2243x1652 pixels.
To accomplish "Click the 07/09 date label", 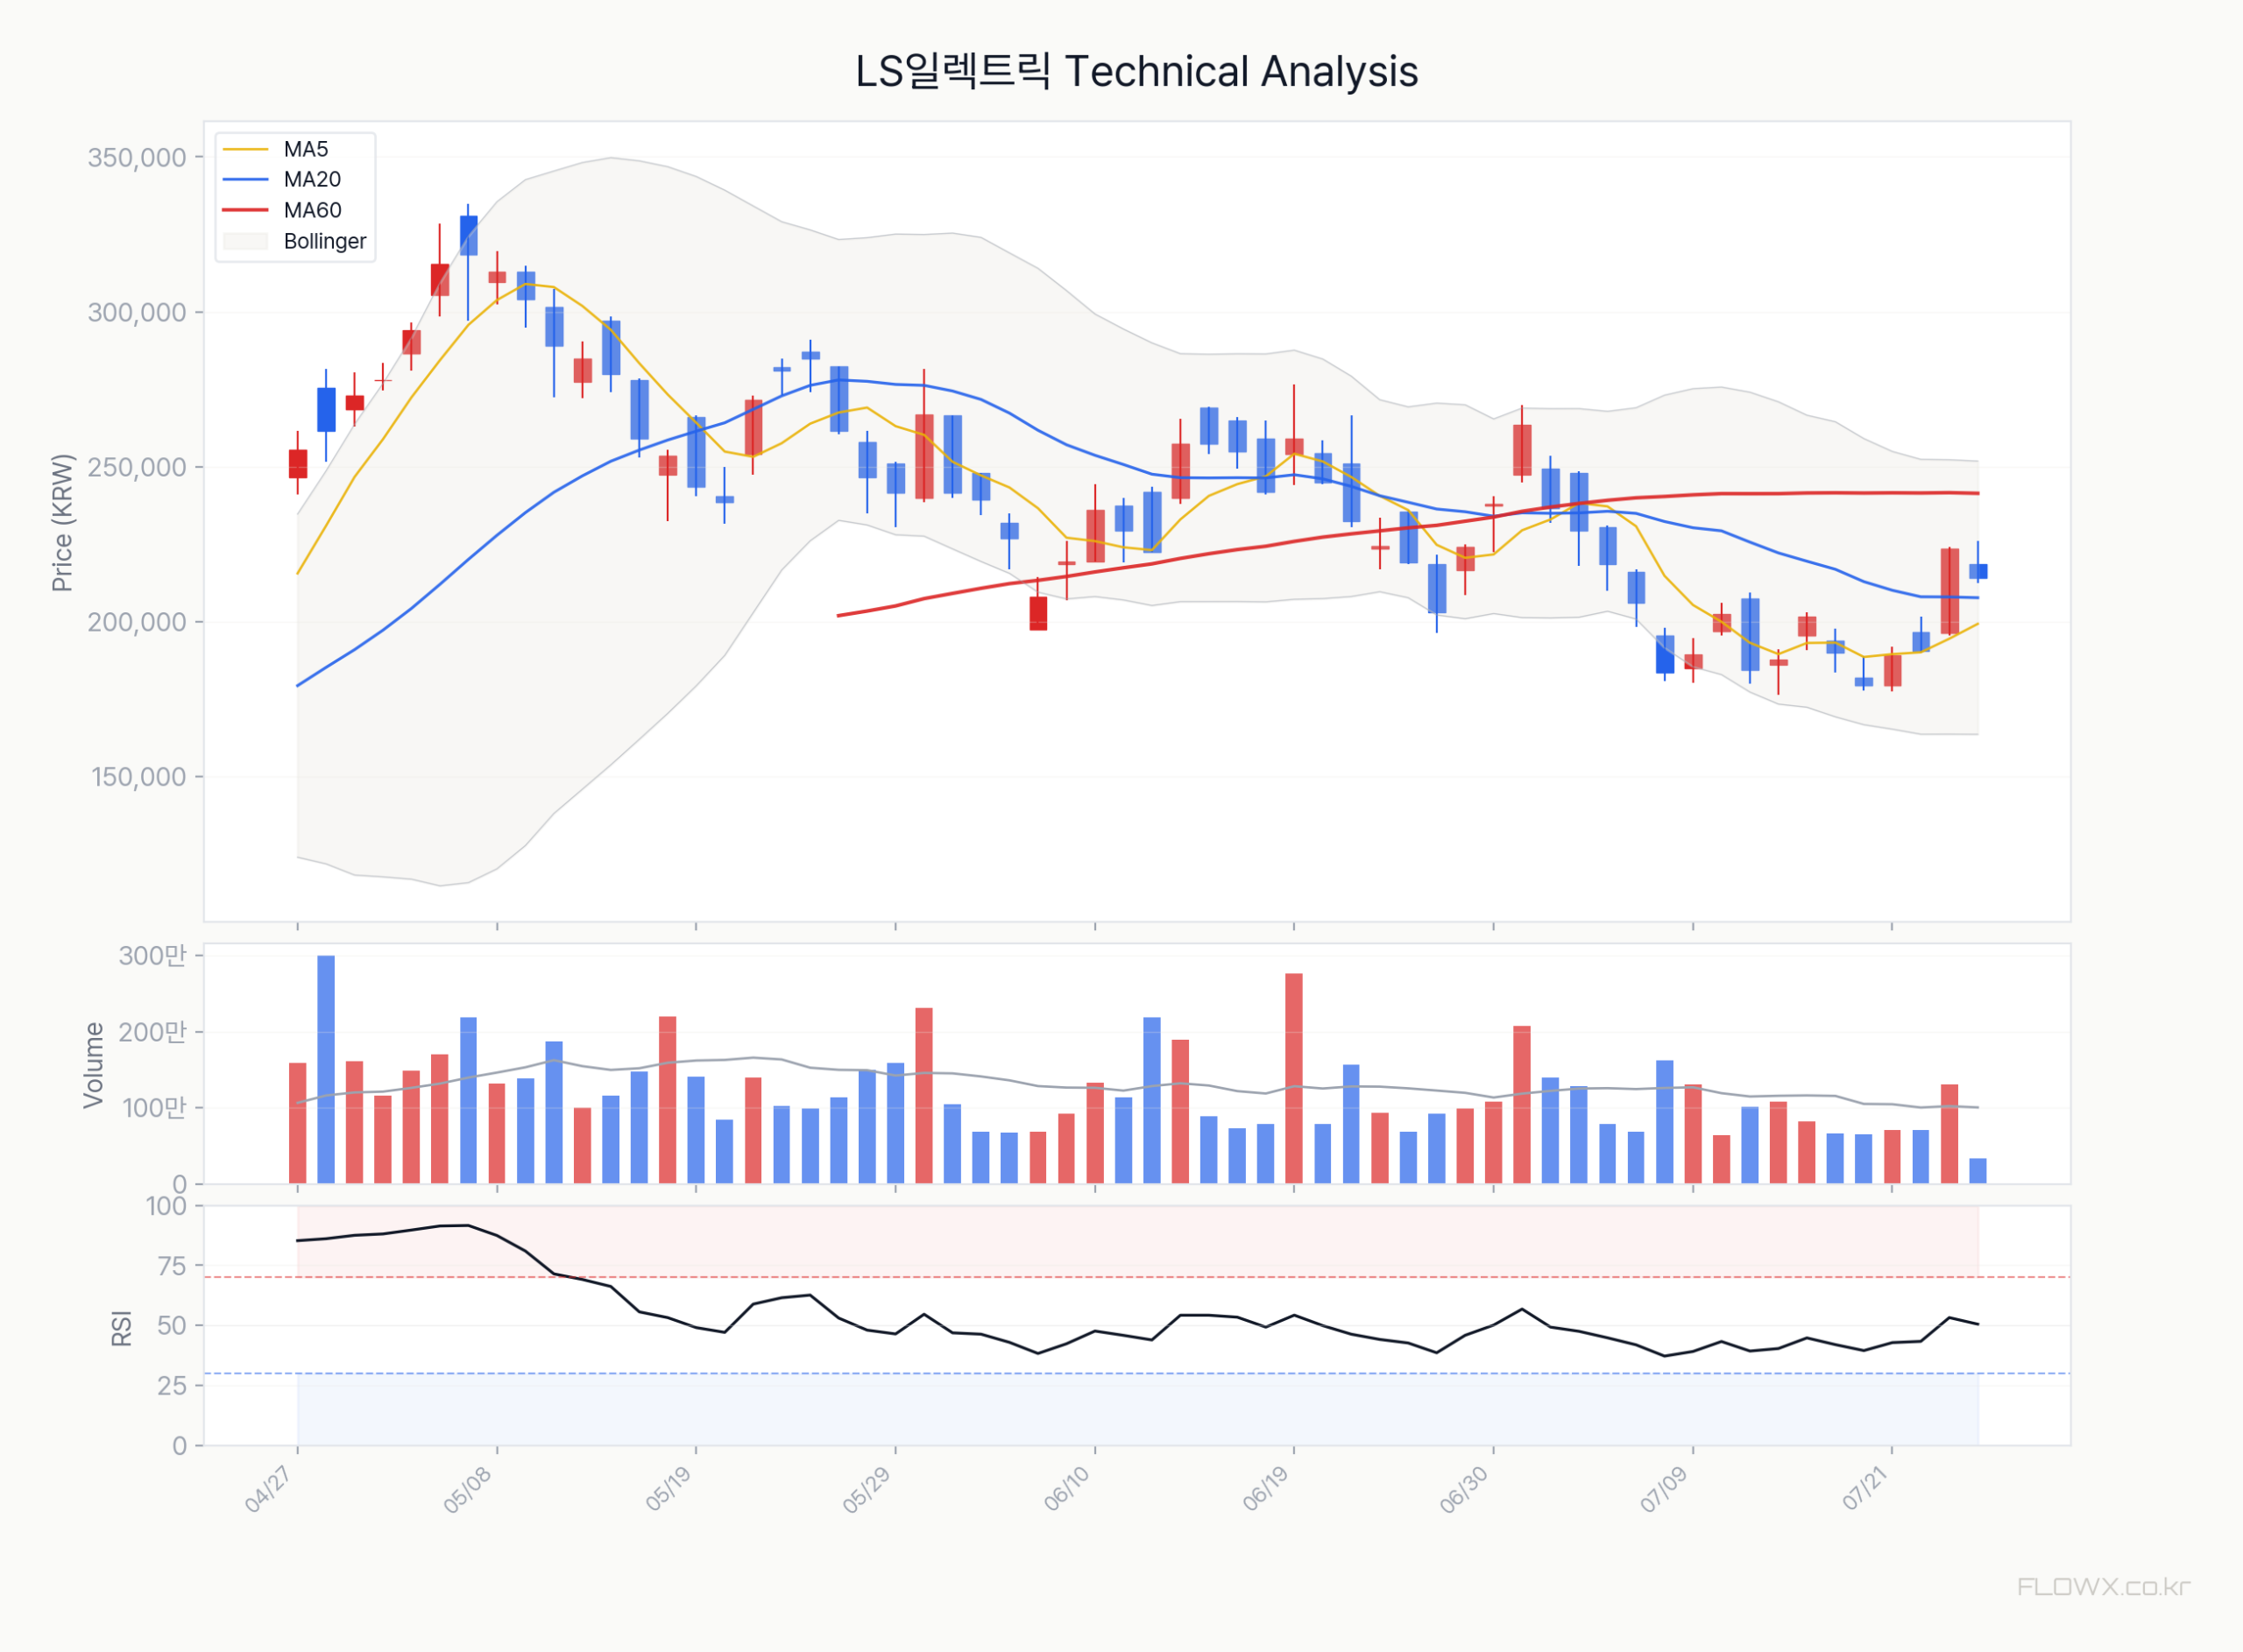I will coord(1664,1489).
